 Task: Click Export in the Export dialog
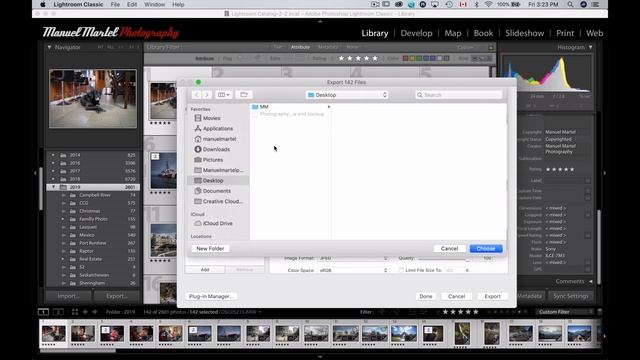point(492,296)
